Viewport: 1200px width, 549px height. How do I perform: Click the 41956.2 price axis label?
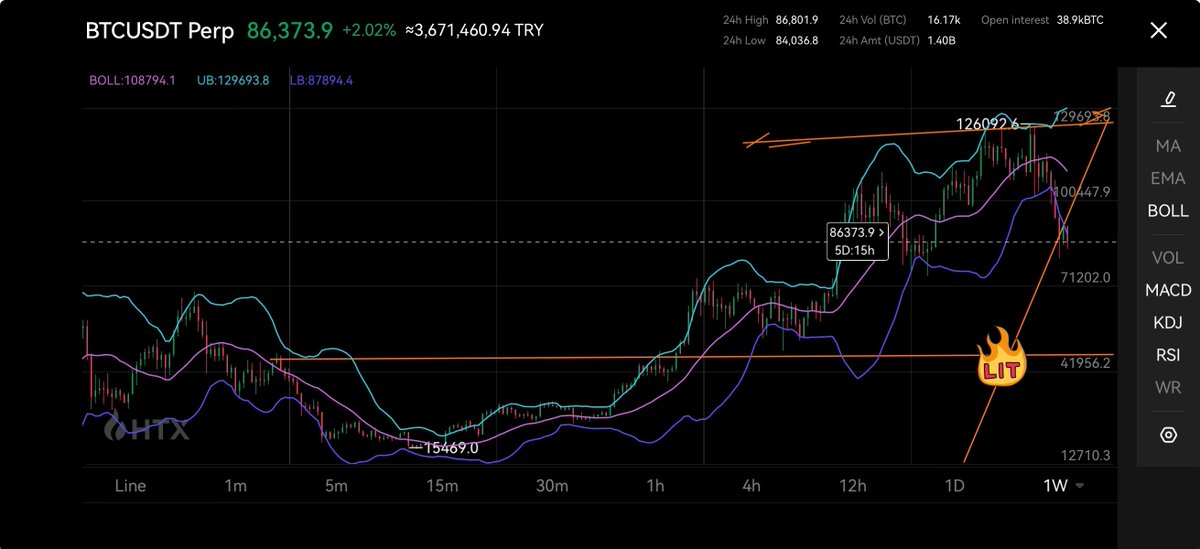1085,363
